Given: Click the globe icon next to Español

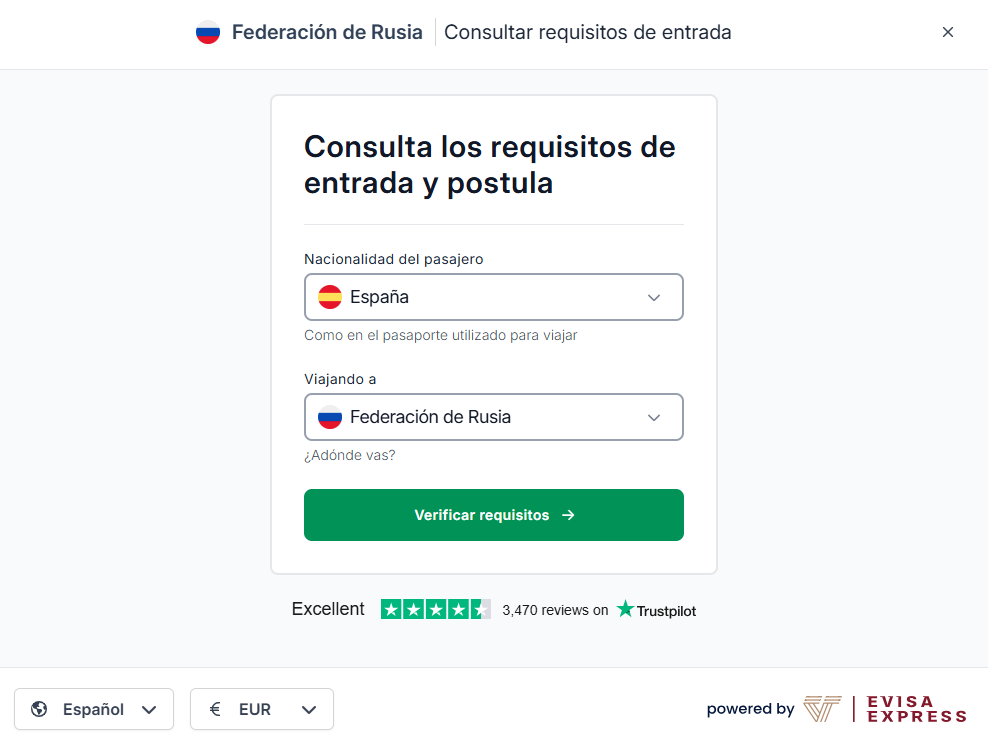Looking at the screenshot, I should pos(38,709).
